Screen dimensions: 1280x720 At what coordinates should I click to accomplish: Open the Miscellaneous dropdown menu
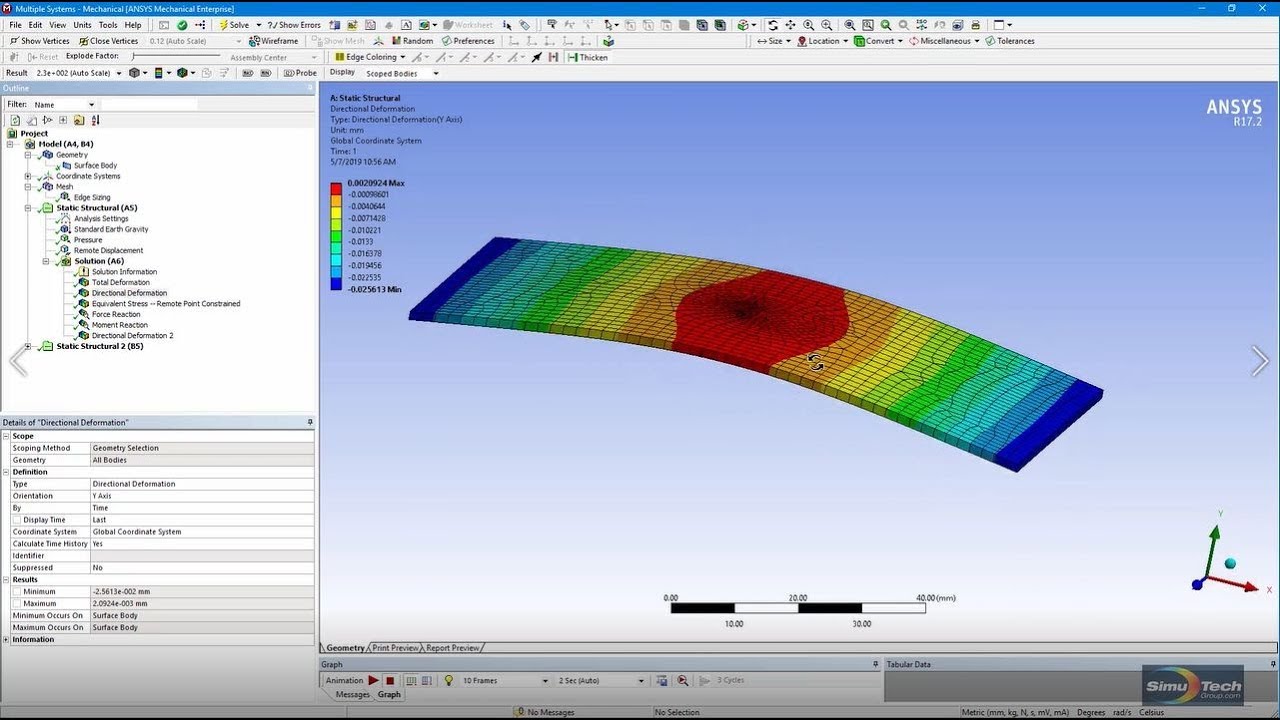coord(944,41)
